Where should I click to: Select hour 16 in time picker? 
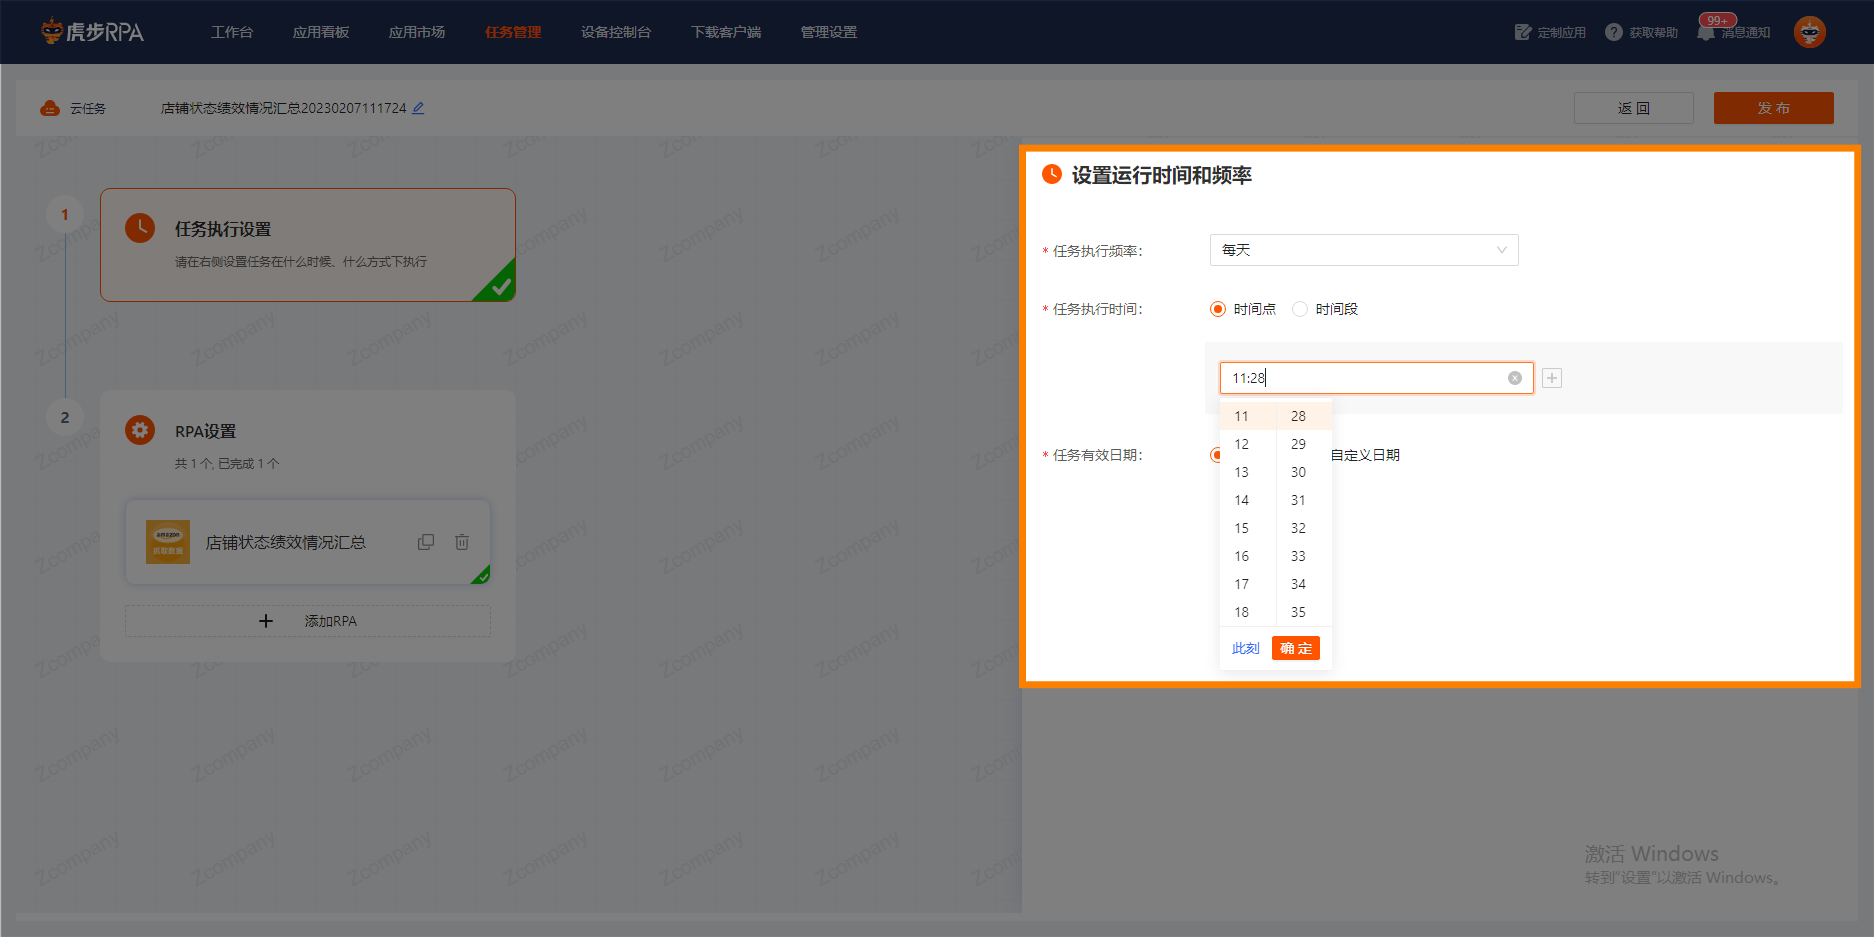(1246, 556)
